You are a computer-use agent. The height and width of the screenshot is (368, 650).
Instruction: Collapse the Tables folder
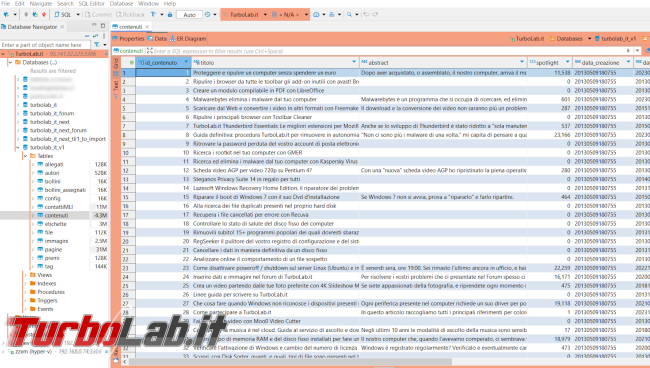click(26, 156)
